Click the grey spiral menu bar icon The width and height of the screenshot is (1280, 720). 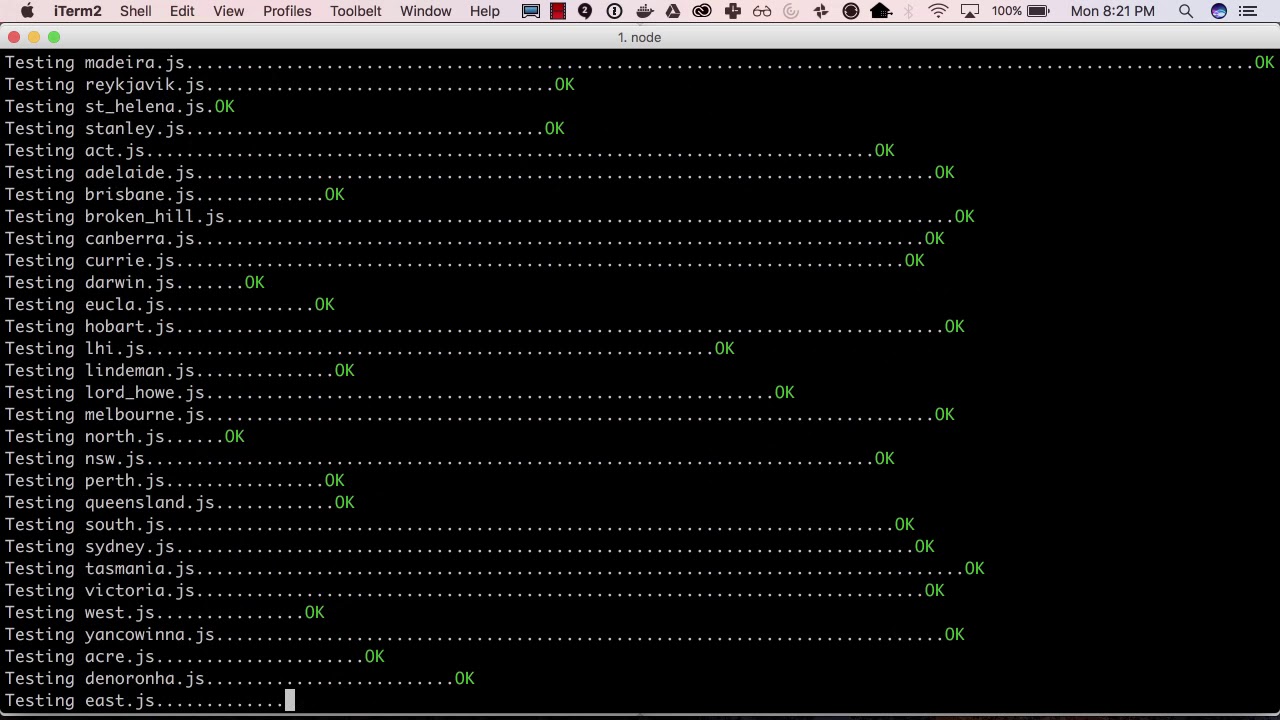(x=791, y=11)
